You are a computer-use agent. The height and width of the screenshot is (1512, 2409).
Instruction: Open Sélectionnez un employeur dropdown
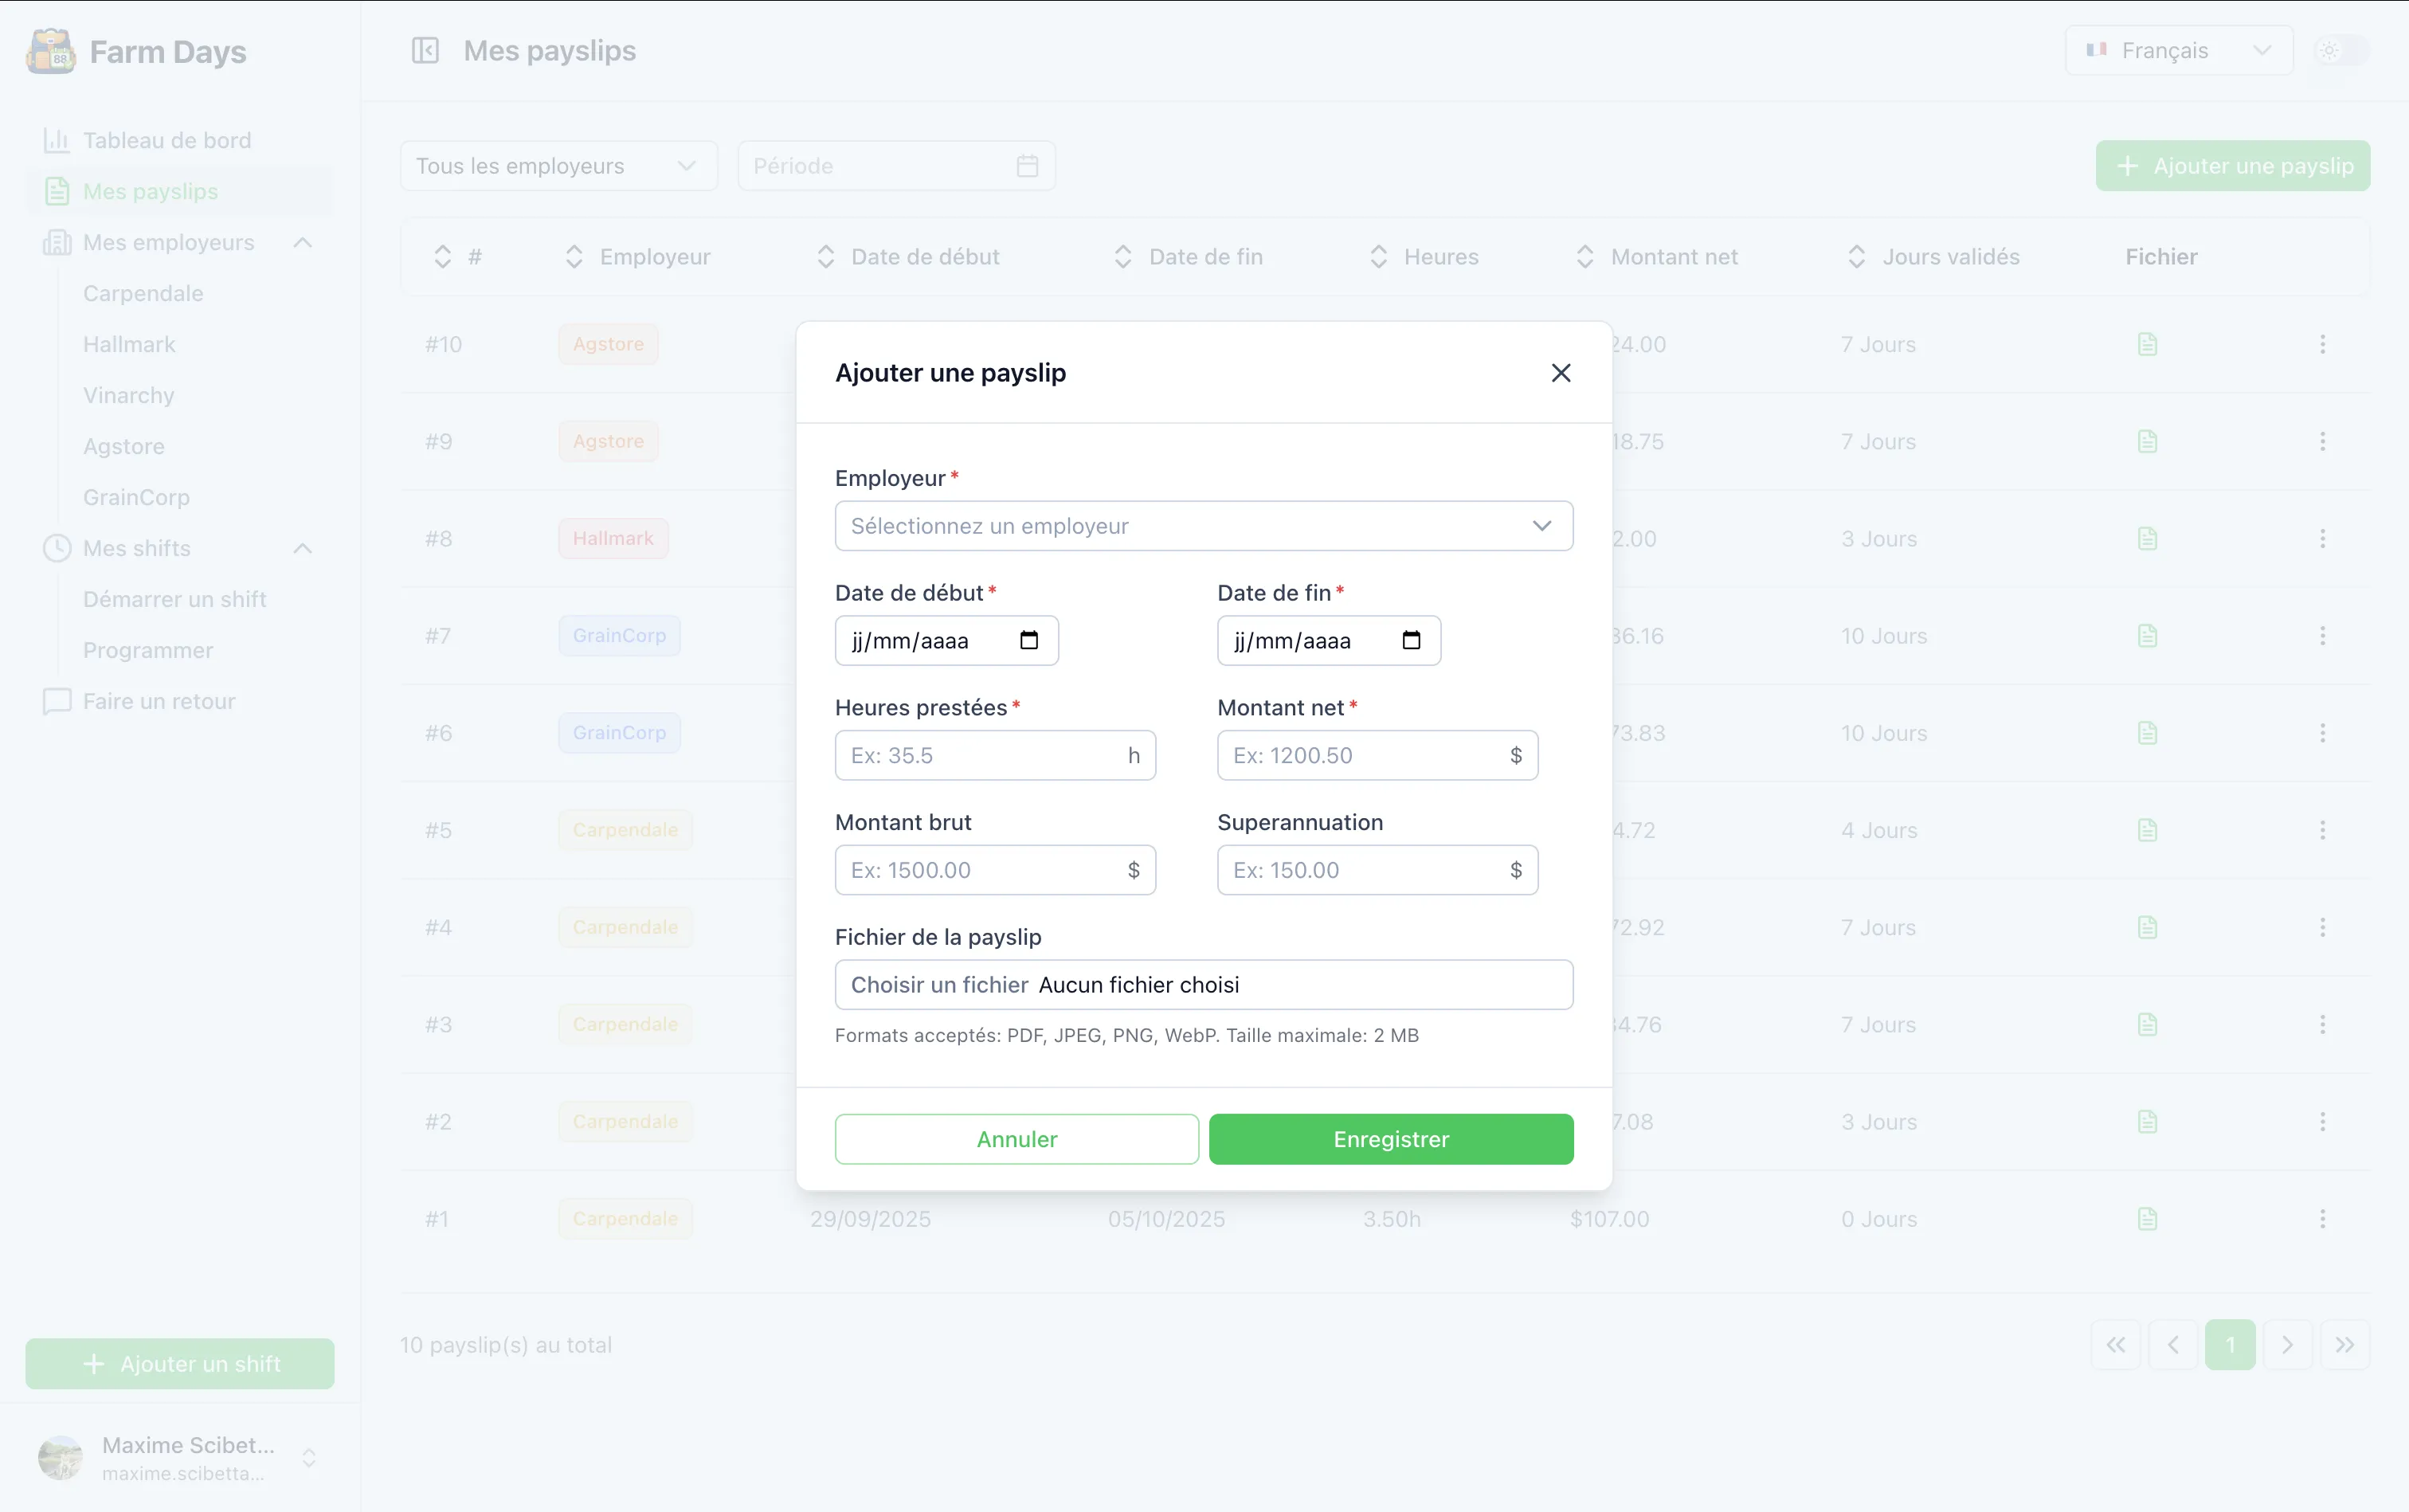coord(1203,526)
